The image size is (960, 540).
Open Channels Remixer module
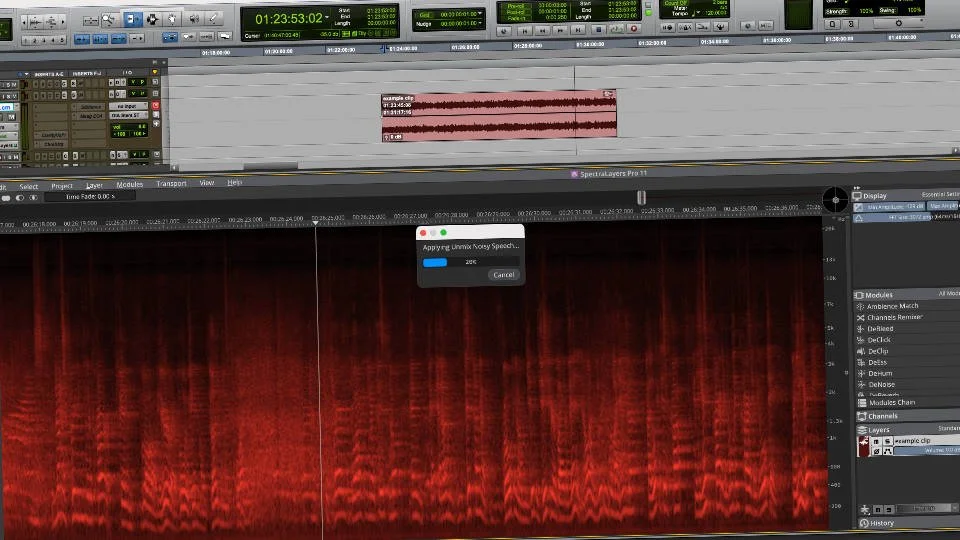[x=894, y=317]
